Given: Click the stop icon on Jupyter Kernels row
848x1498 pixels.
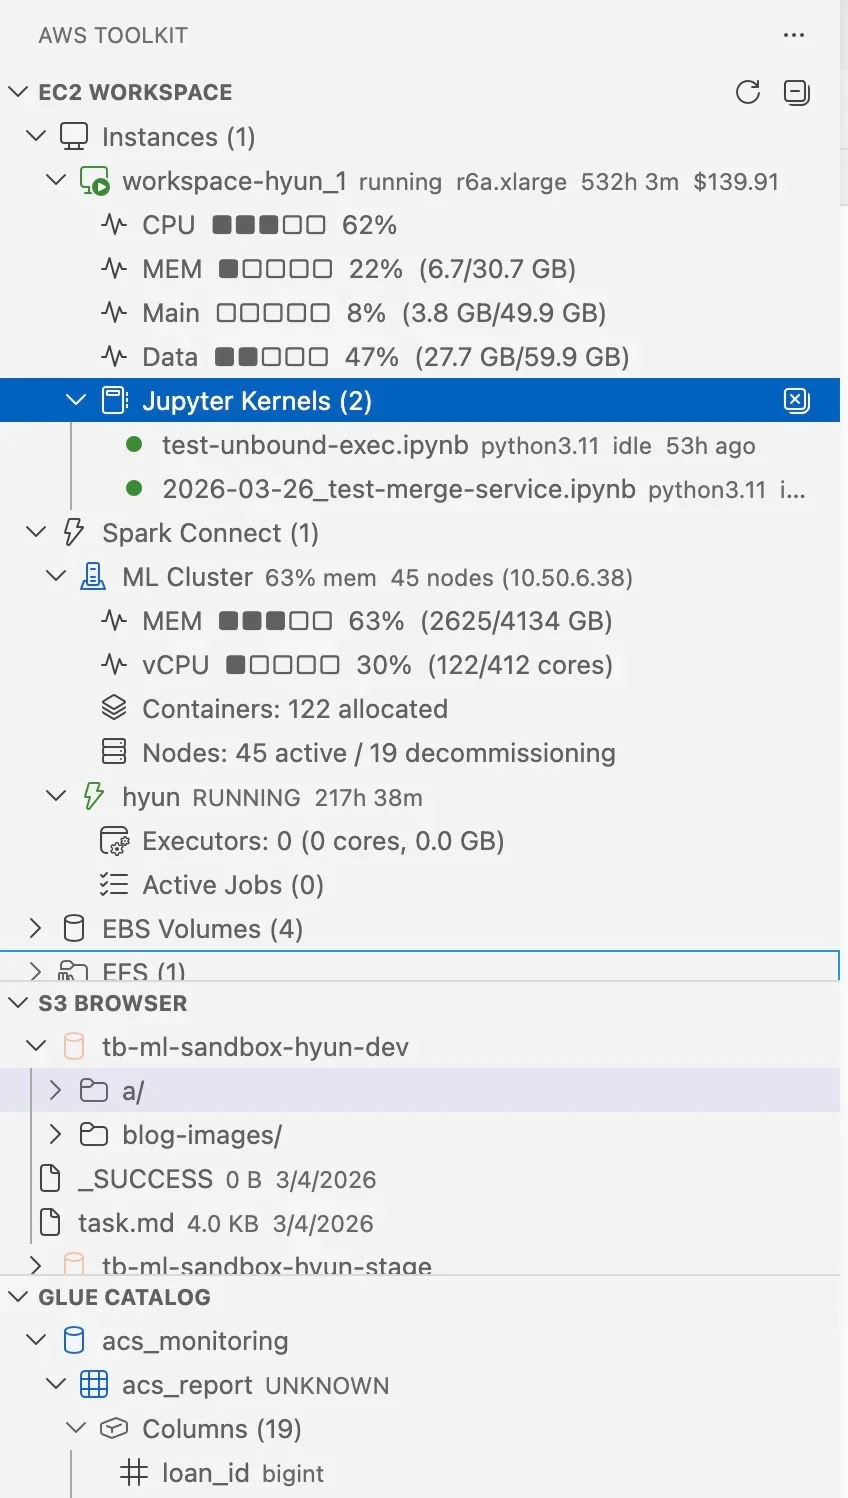Looking at the screenshot, I should click(796, 401).
